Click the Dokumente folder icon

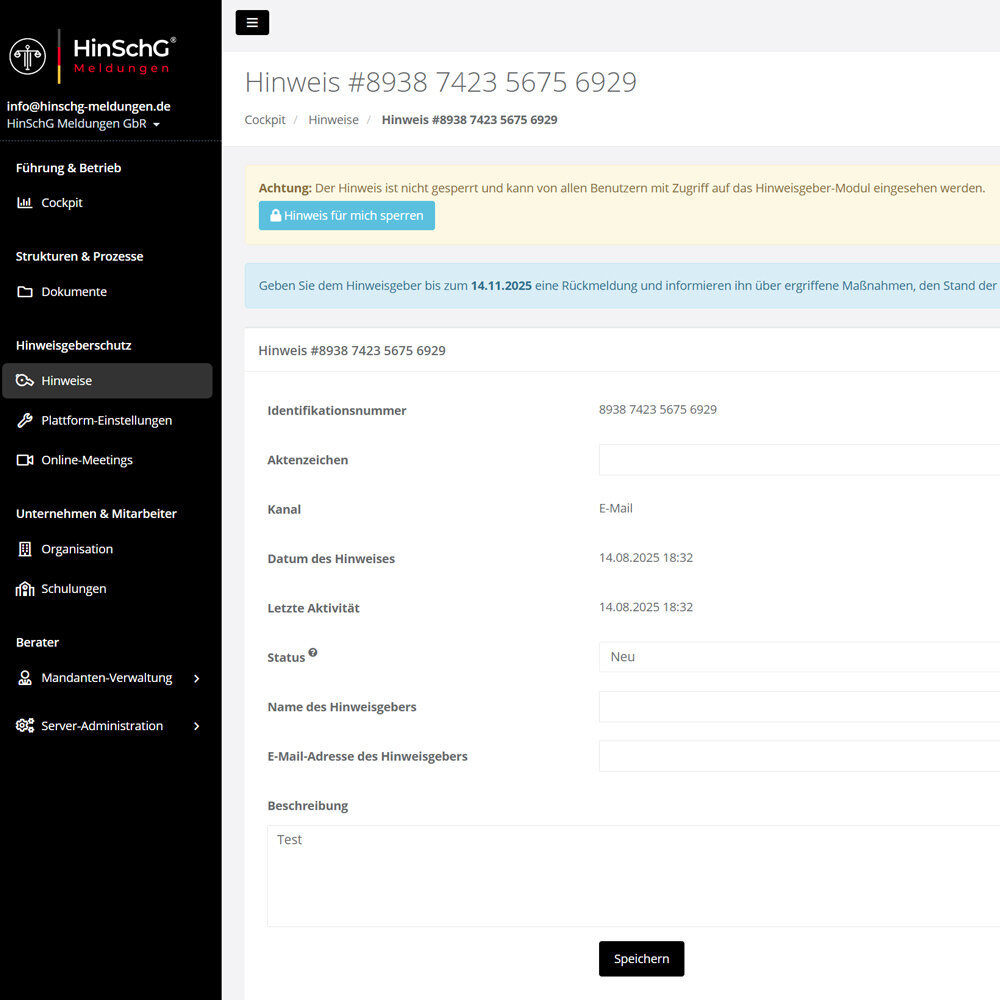[25, 292]
